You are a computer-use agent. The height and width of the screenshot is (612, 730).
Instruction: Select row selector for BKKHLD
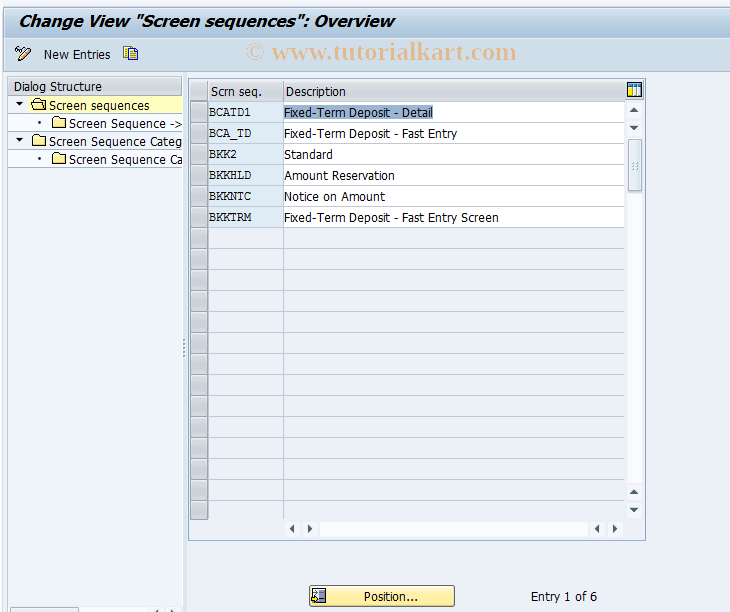click(199, 175)
